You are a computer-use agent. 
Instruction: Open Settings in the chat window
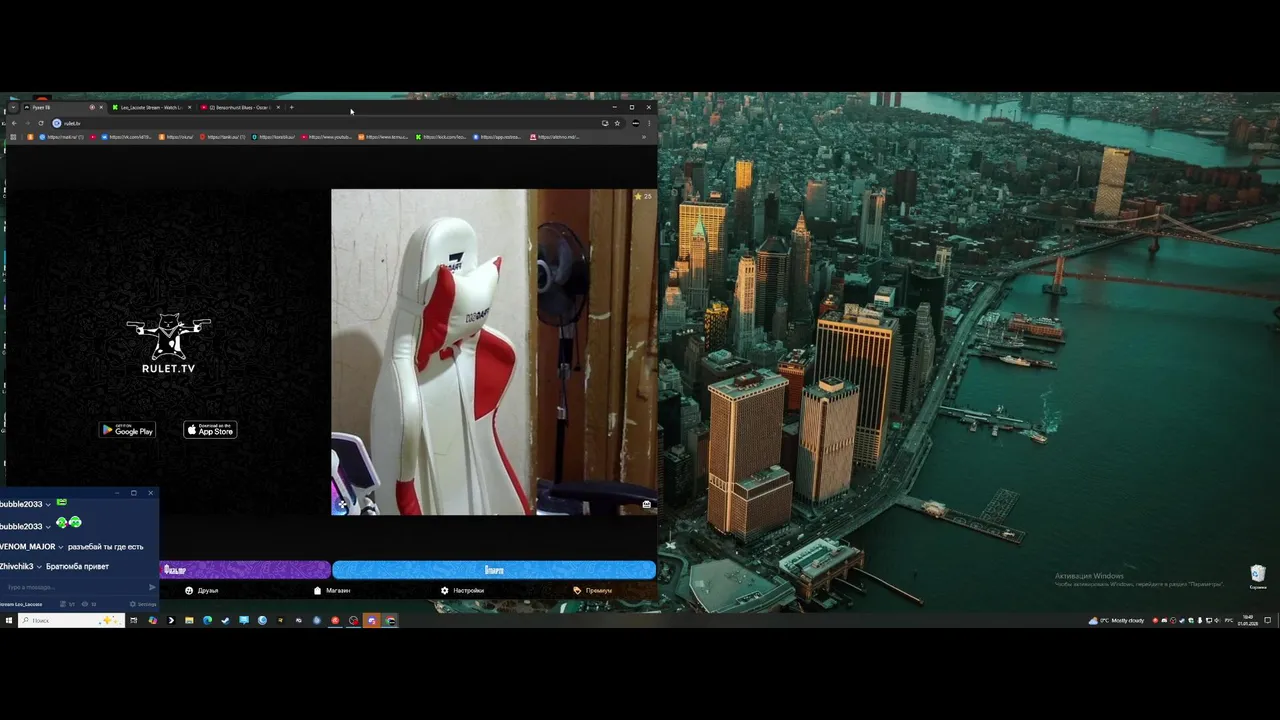click(143, 604)
